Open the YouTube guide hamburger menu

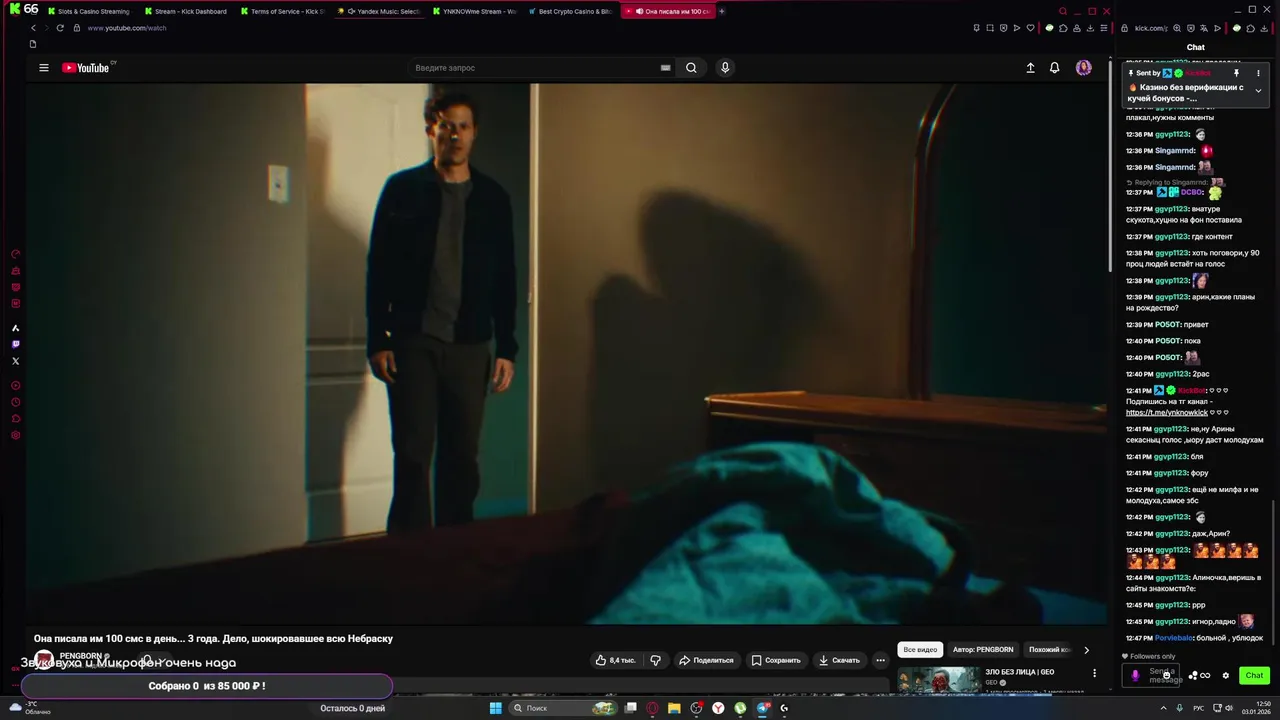click(x=44, y=68)
